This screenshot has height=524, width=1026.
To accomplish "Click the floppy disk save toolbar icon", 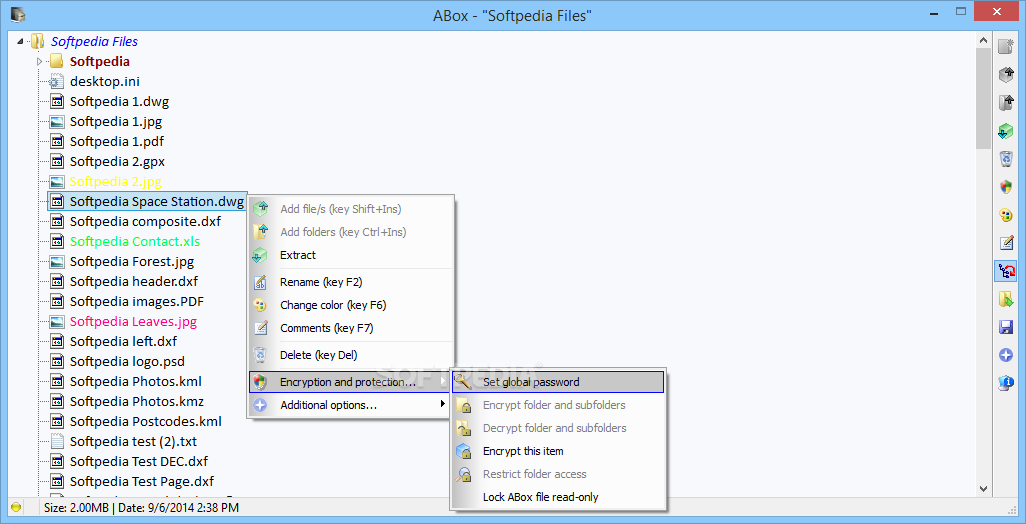I will [x=1006, y=328].
